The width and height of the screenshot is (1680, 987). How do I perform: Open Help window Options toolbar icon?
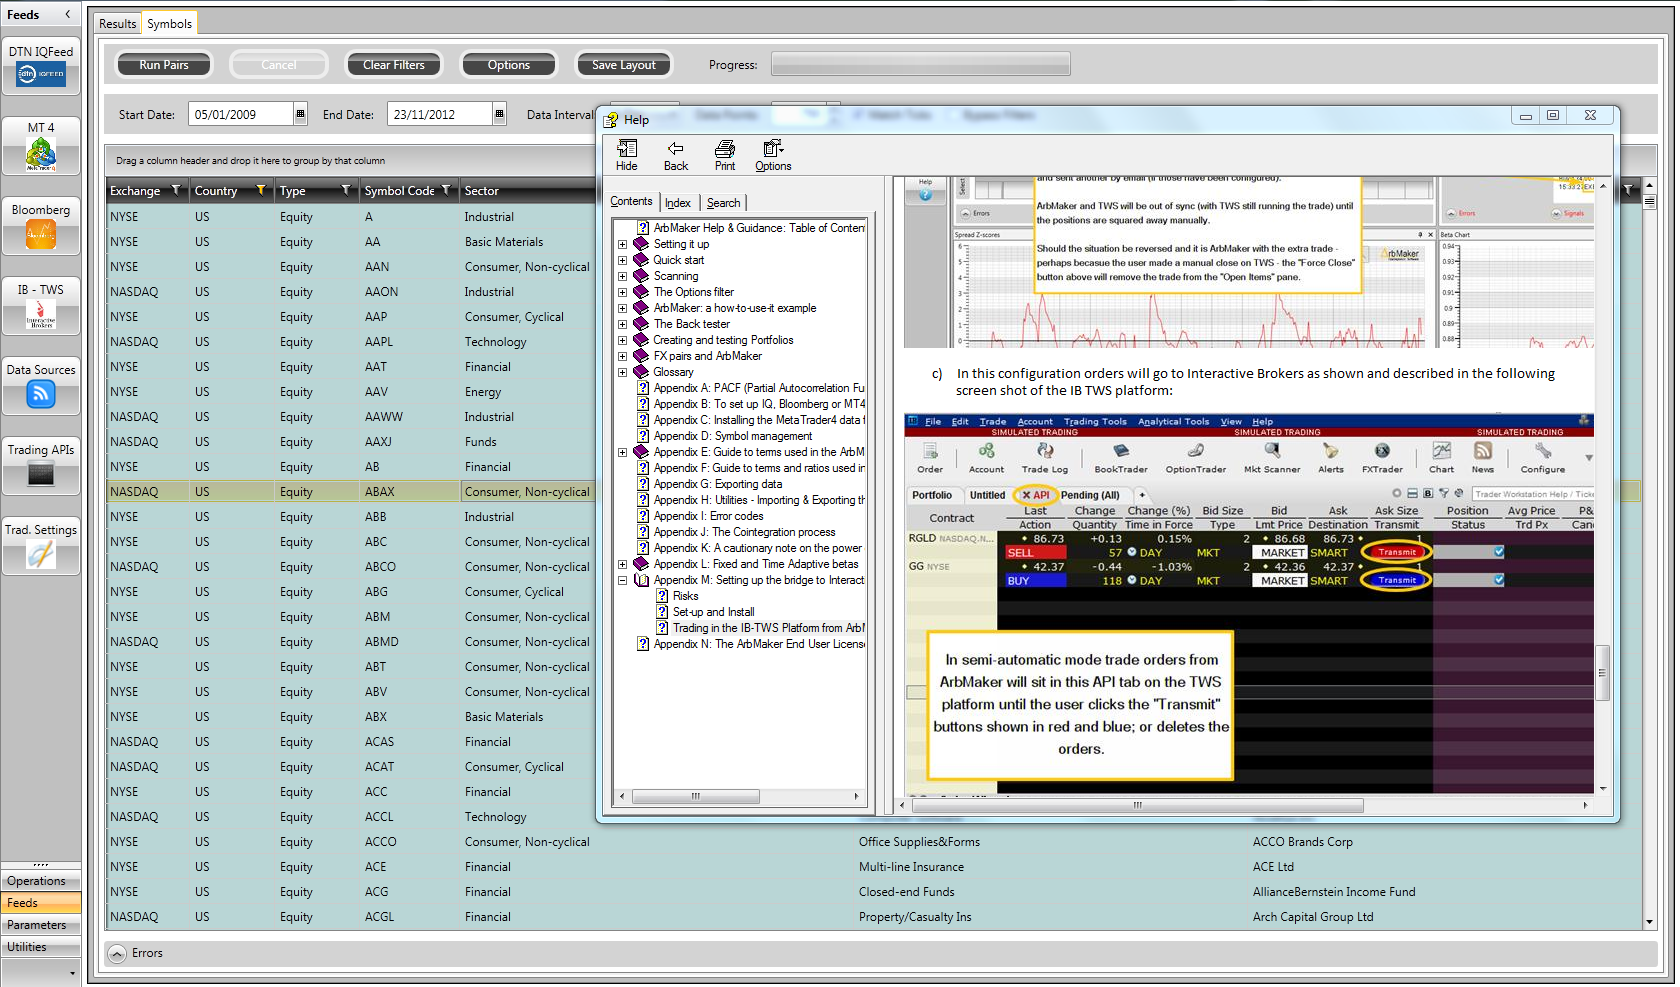click(773, 155)
